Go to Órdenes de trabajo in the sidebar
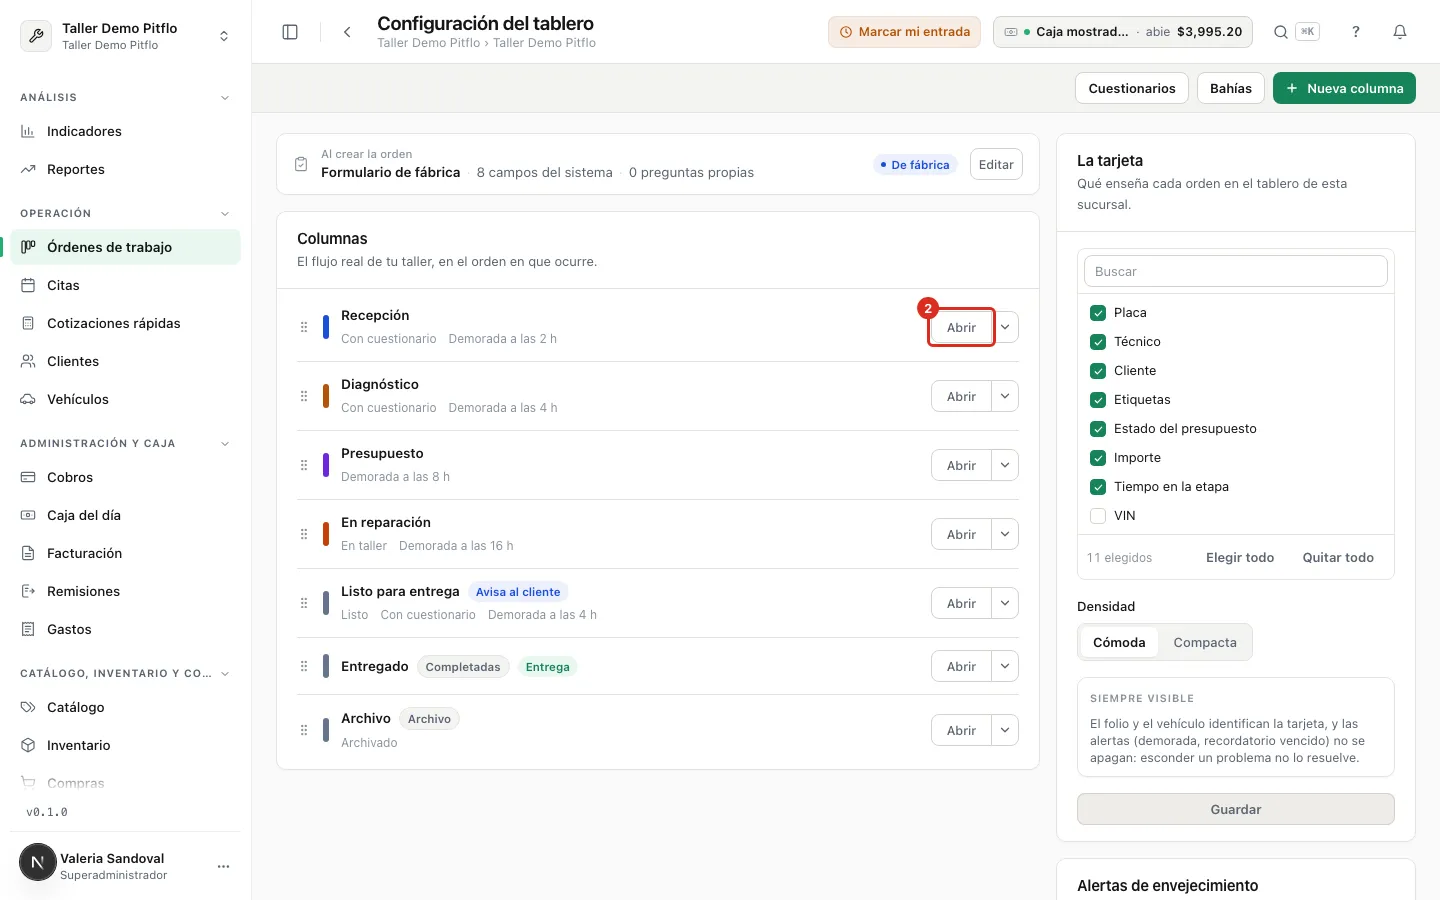The width and height of the screenshot is (1440, 900). [126, 247]
